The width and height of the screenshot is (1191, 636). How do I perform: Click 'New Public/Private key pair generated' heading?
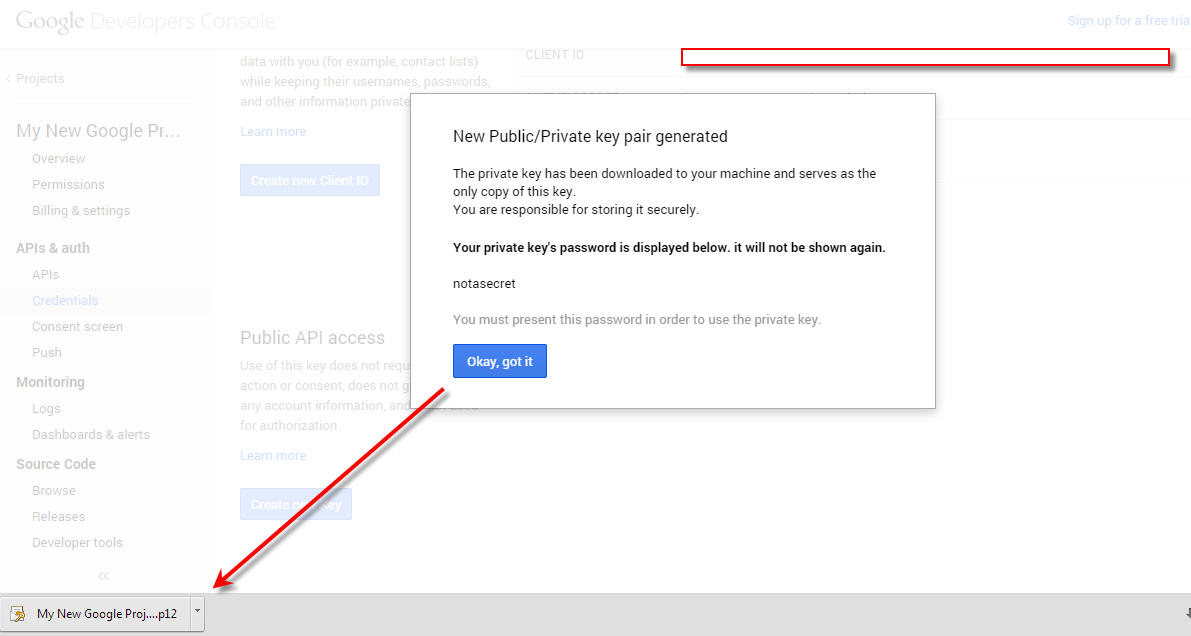[x=590, y=136]
